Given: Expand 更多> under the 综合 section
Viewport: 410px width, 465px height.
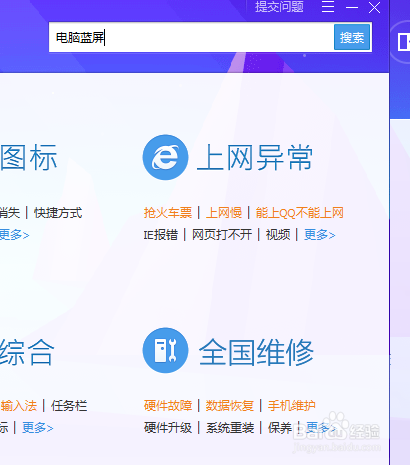Looking at the screenshot, I should (38, 428).
